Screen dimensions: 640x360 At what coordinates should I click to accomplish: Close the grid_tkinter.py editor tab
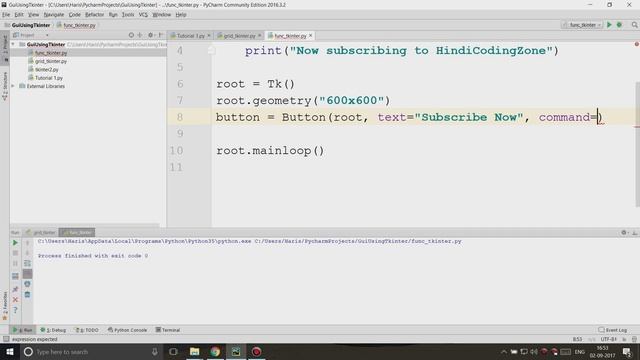coord(260,36)
